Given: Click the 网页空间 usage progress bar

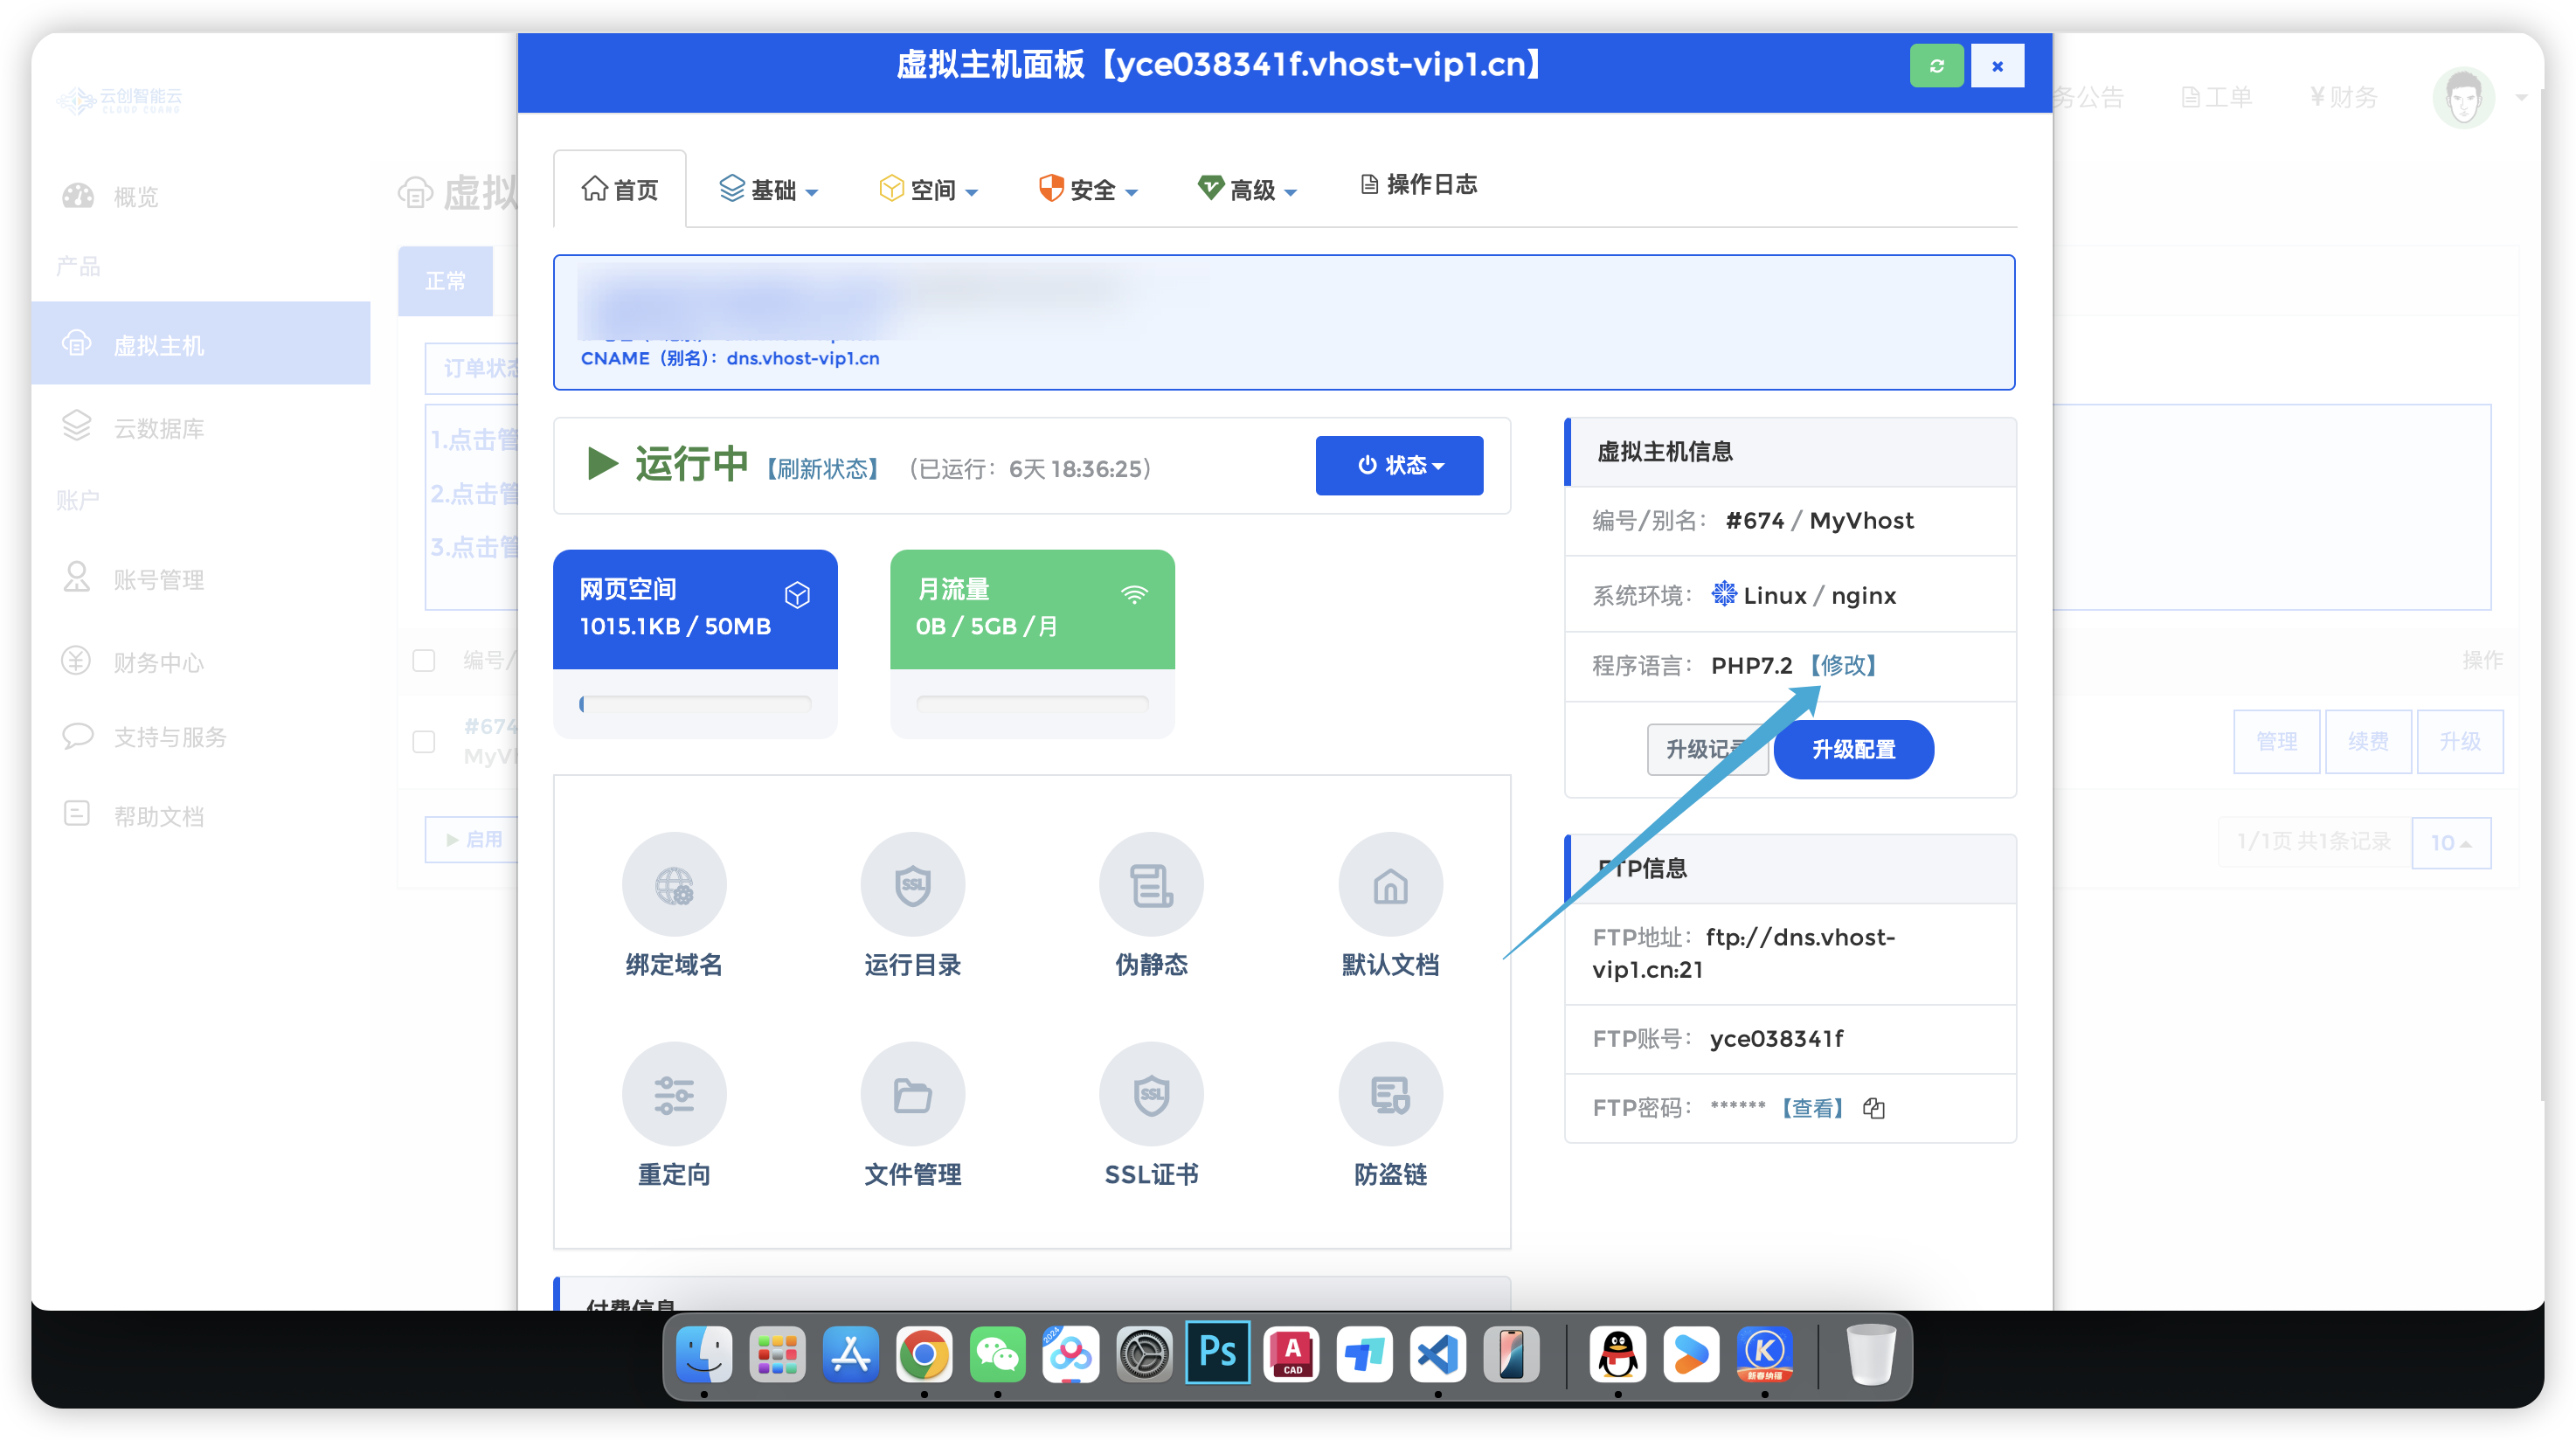Looking at the screenshot, I should [x=695, y=704].
